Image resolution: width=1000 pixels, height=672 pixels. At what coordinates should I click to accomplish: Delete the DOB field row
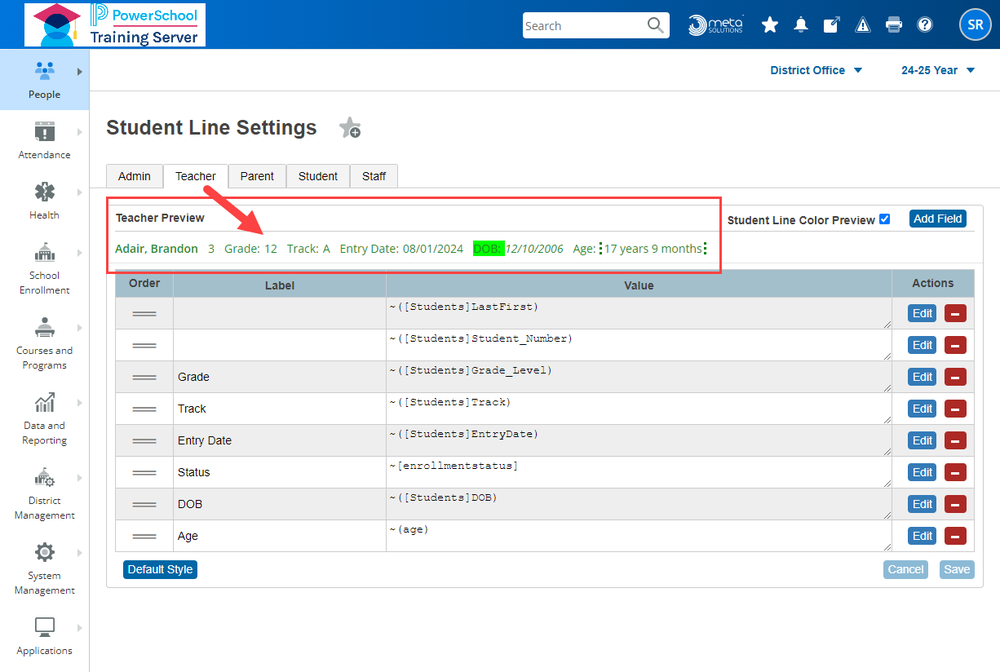pyautogui.click(x=955, y=504)
